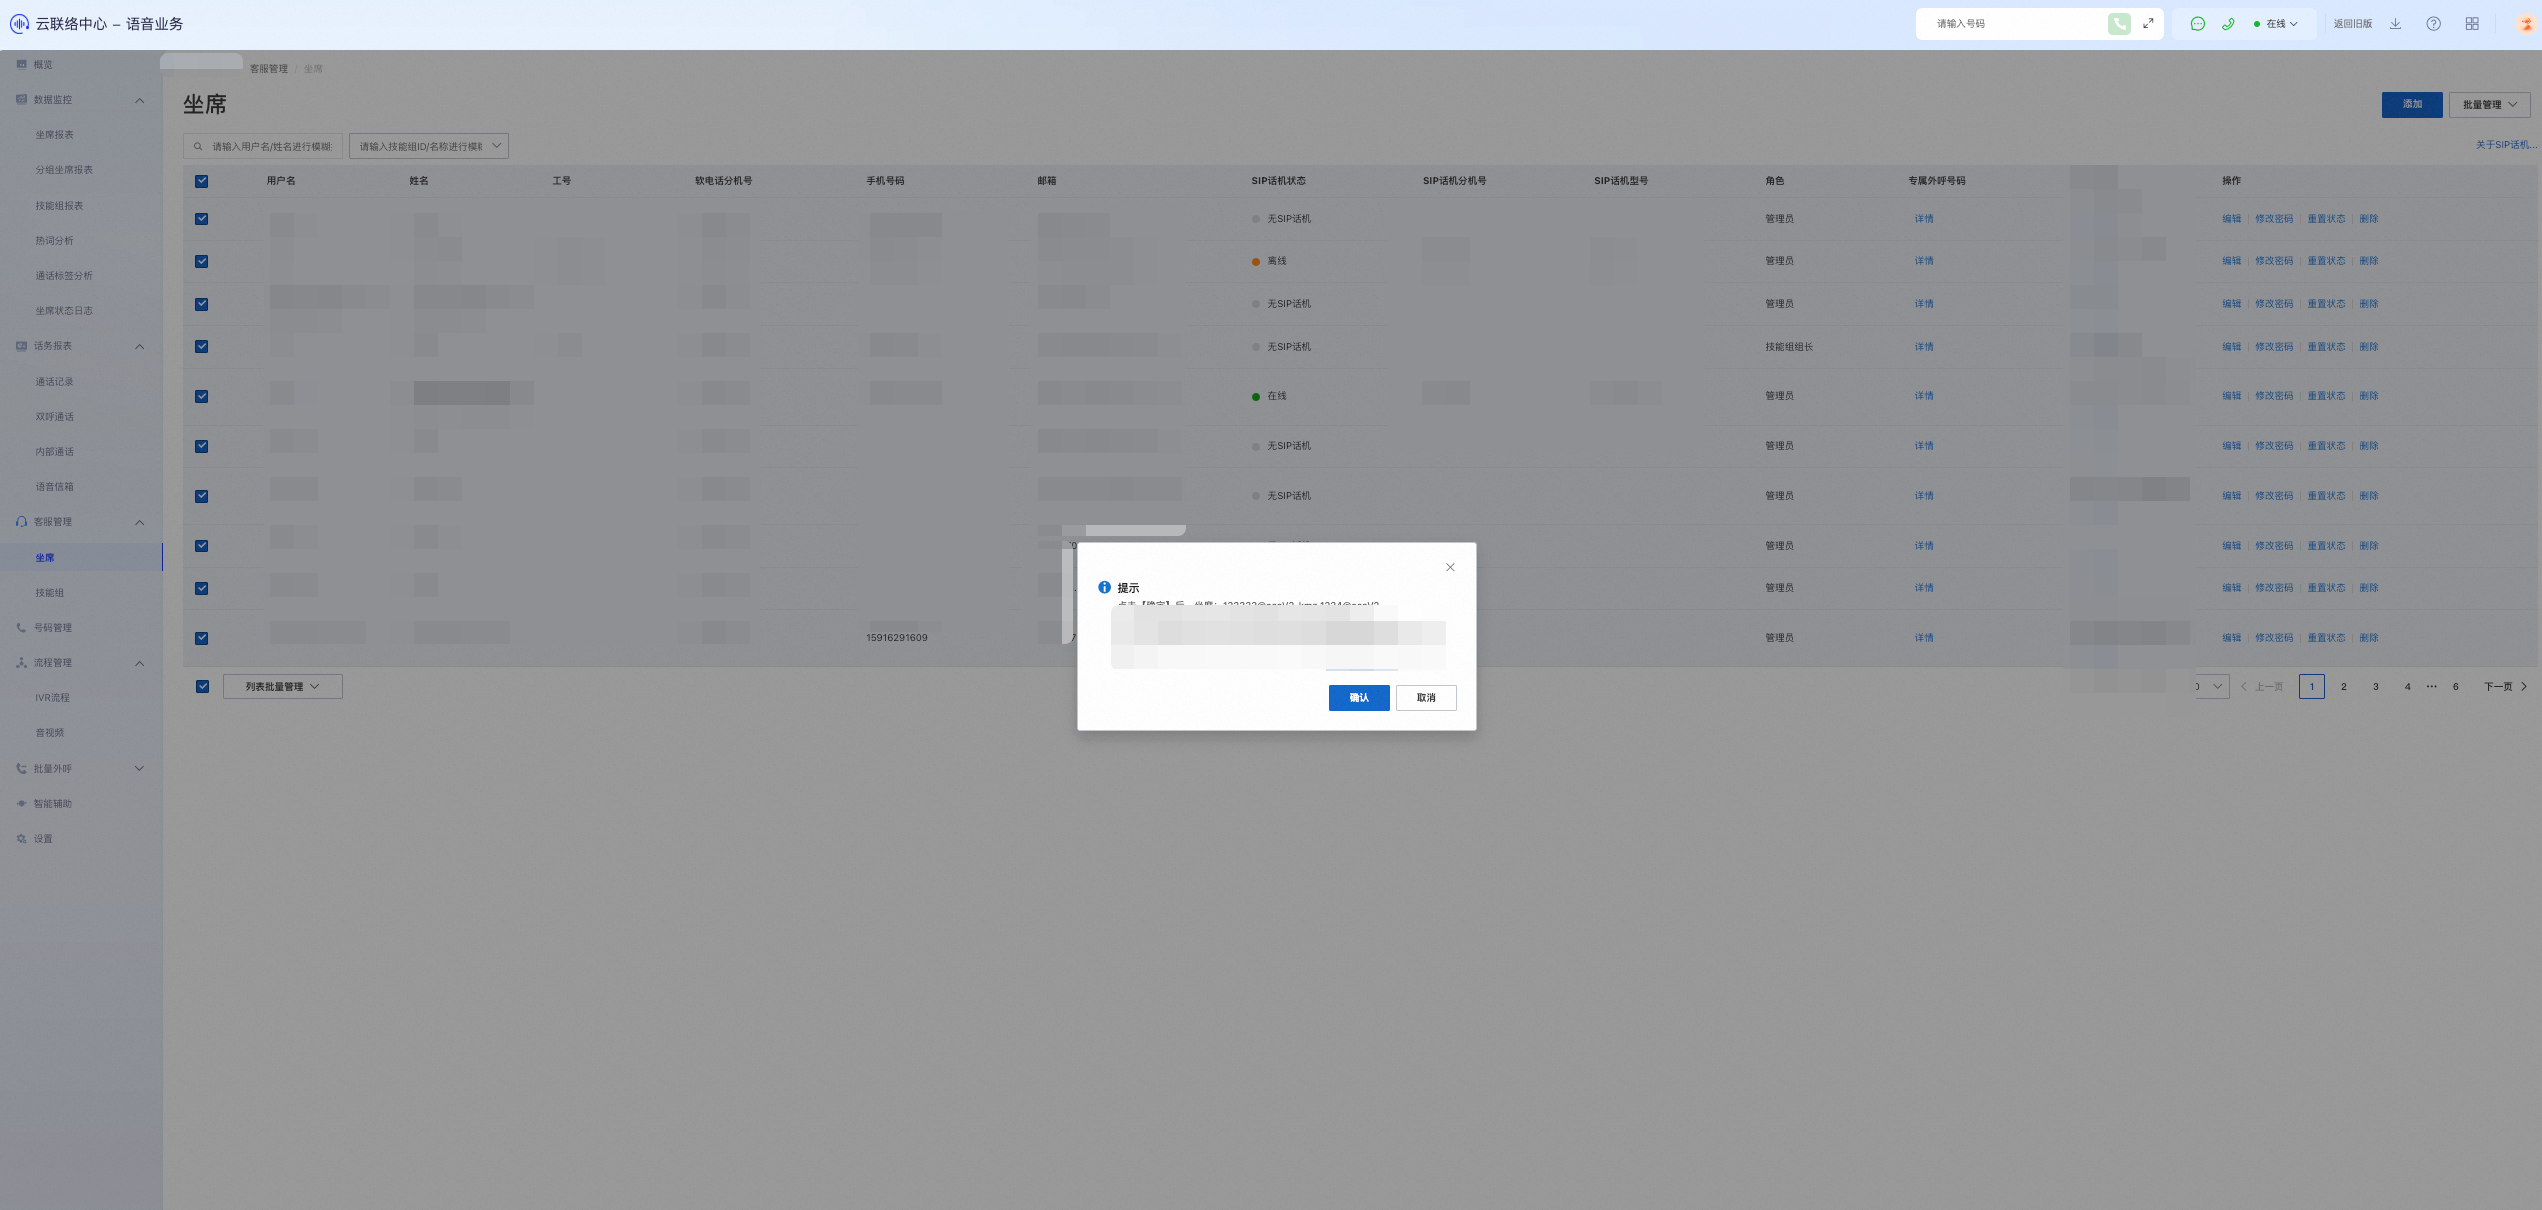Open the help question mark icon
This screenshot has height=1210, width=2542.
pyautogui.click(x=2433, y=24)
